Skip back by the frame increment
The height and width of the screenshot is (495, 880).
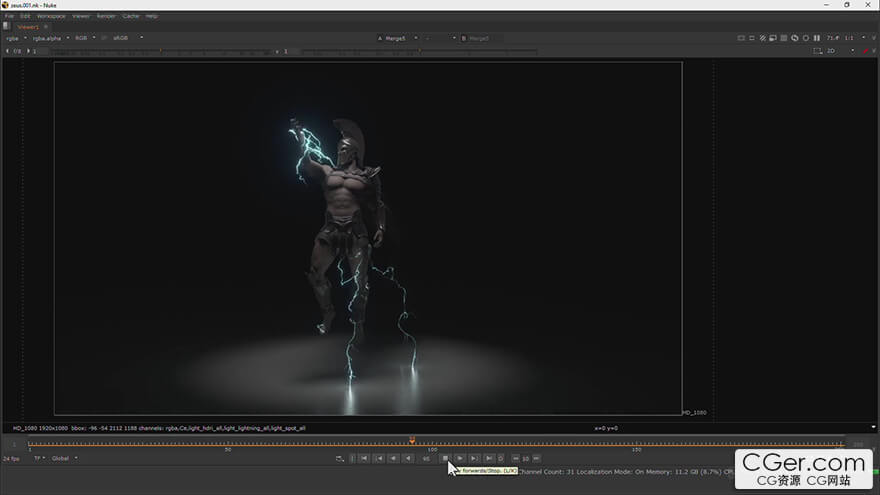515,459
